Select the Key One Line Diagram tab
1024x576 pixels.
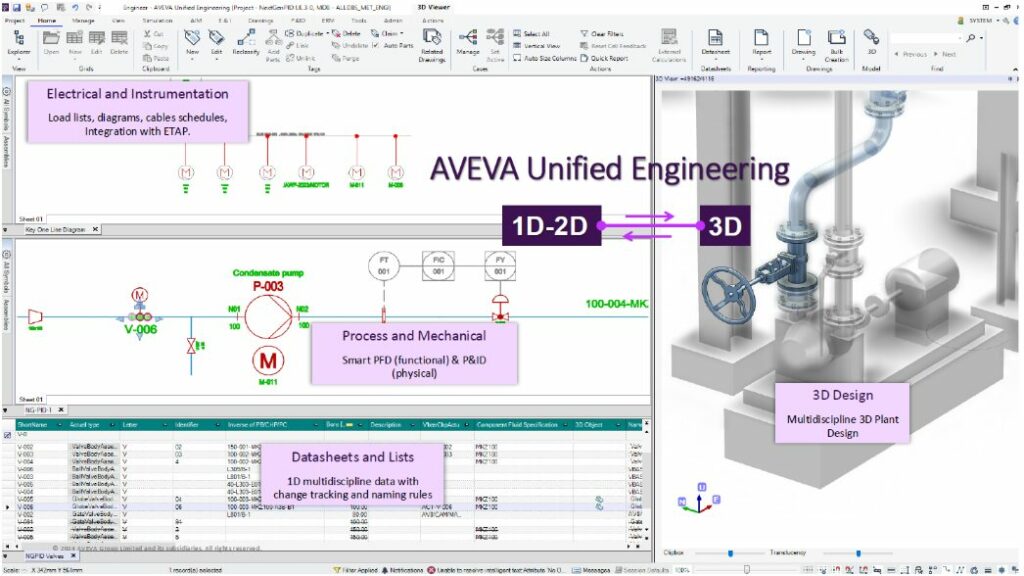[x=55, y=230]
